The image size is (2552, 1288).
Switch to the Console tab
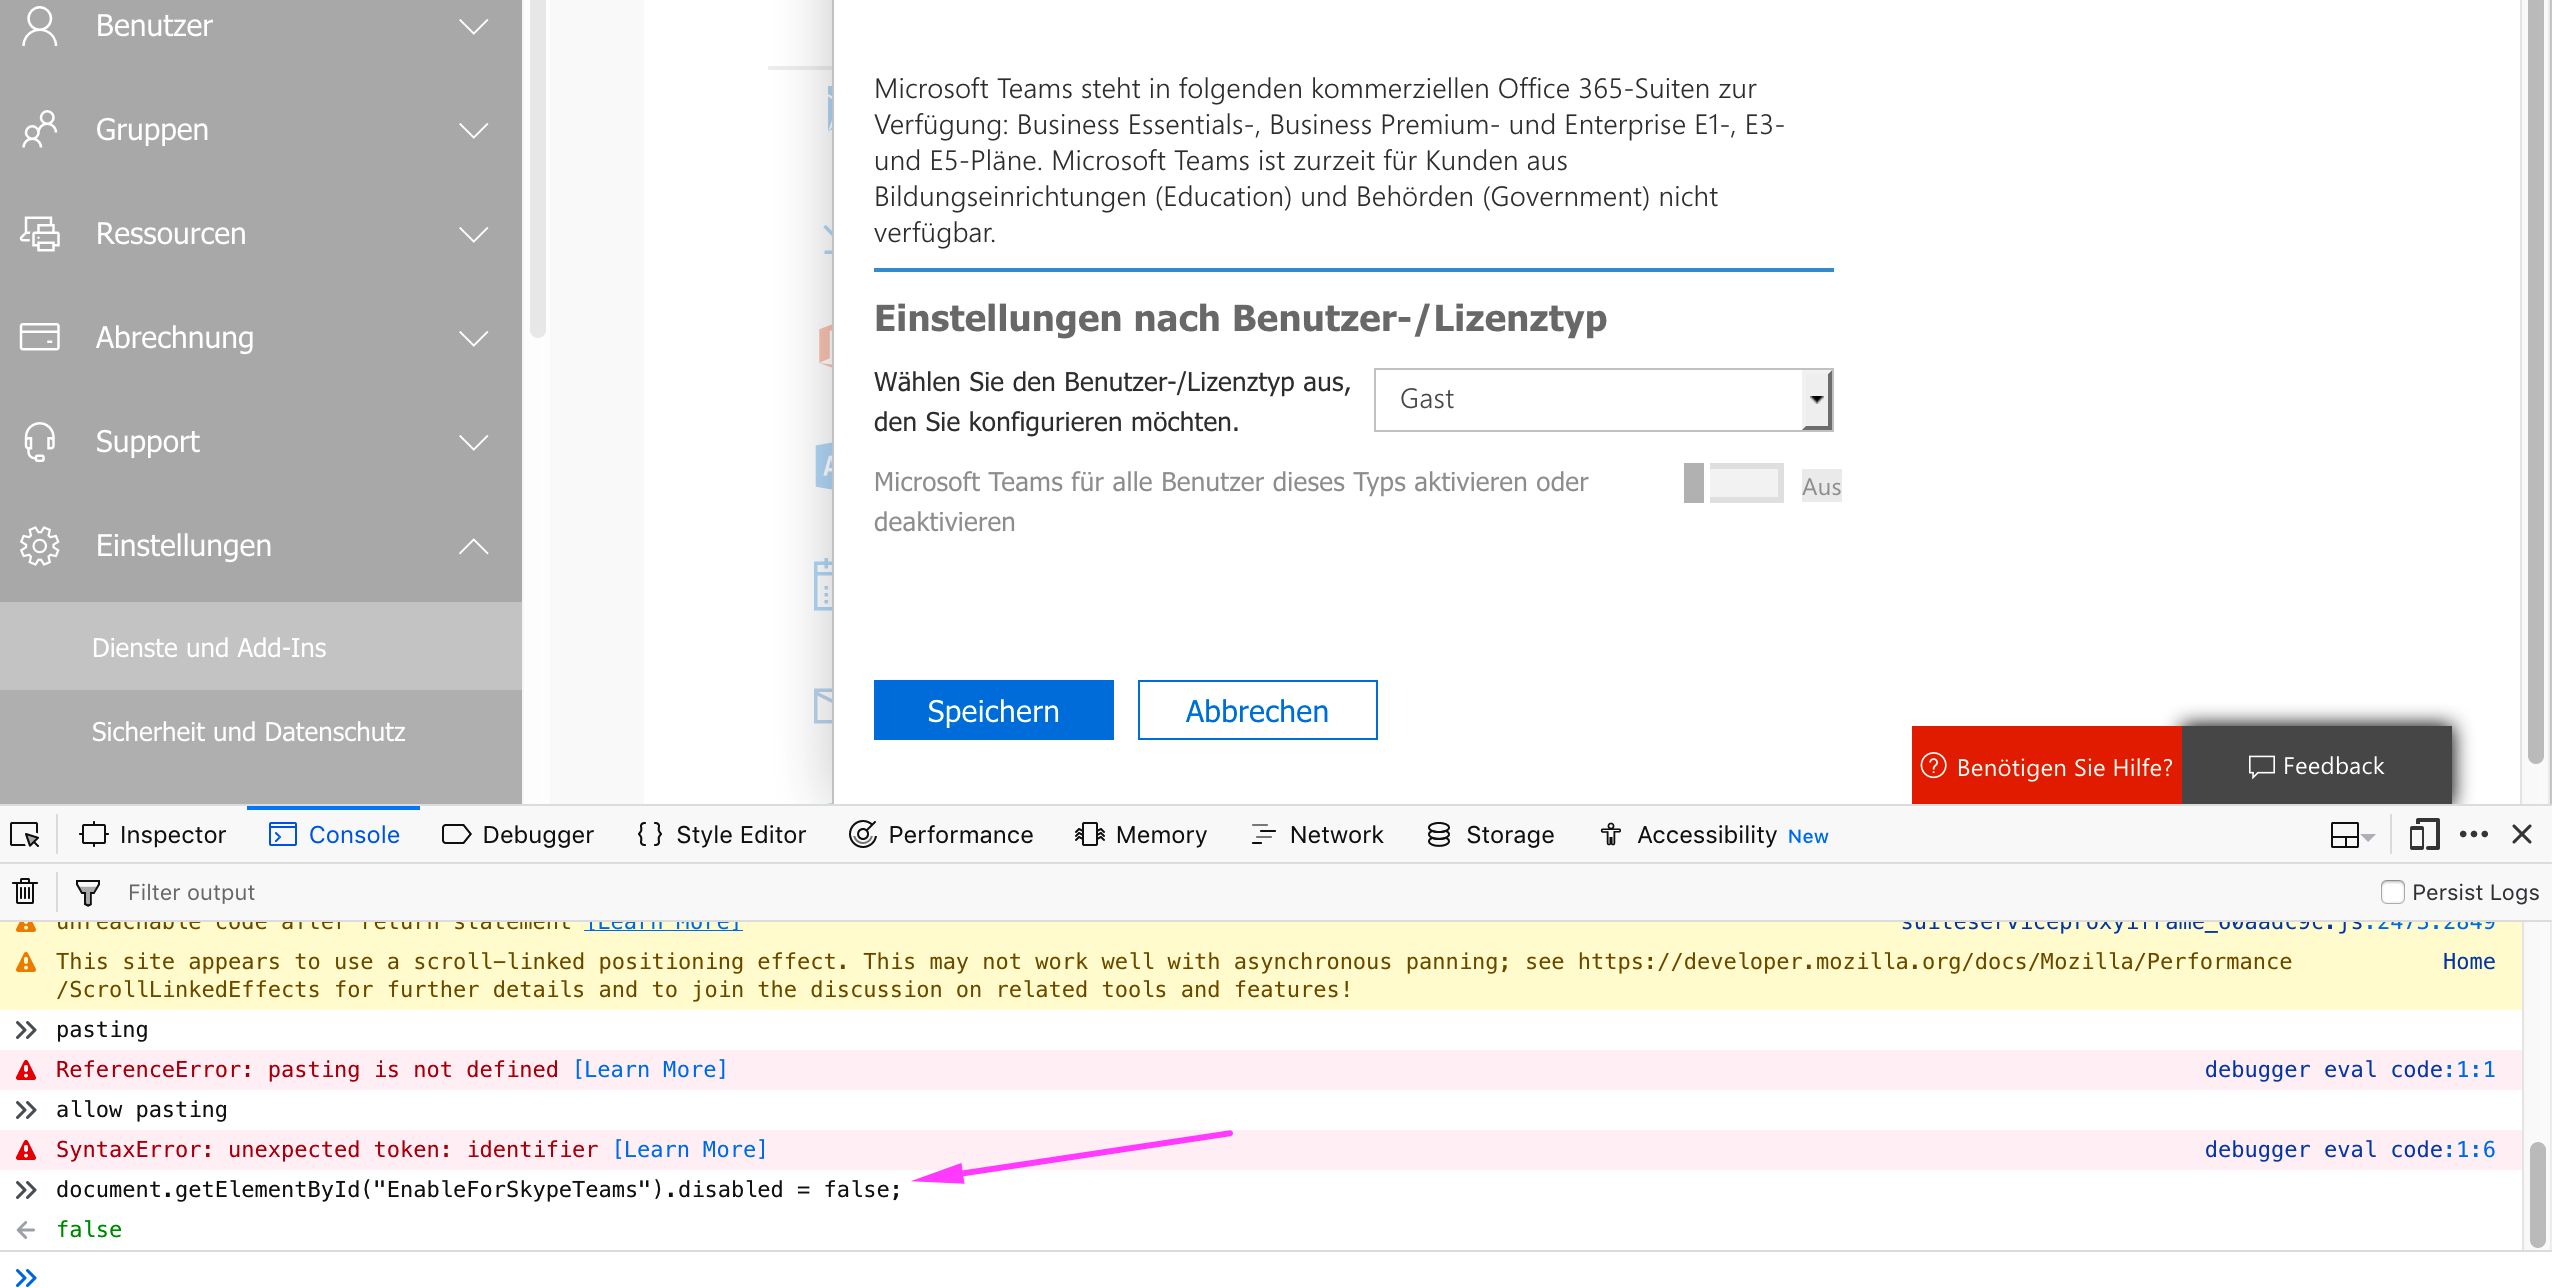click(x=334, y=835)
